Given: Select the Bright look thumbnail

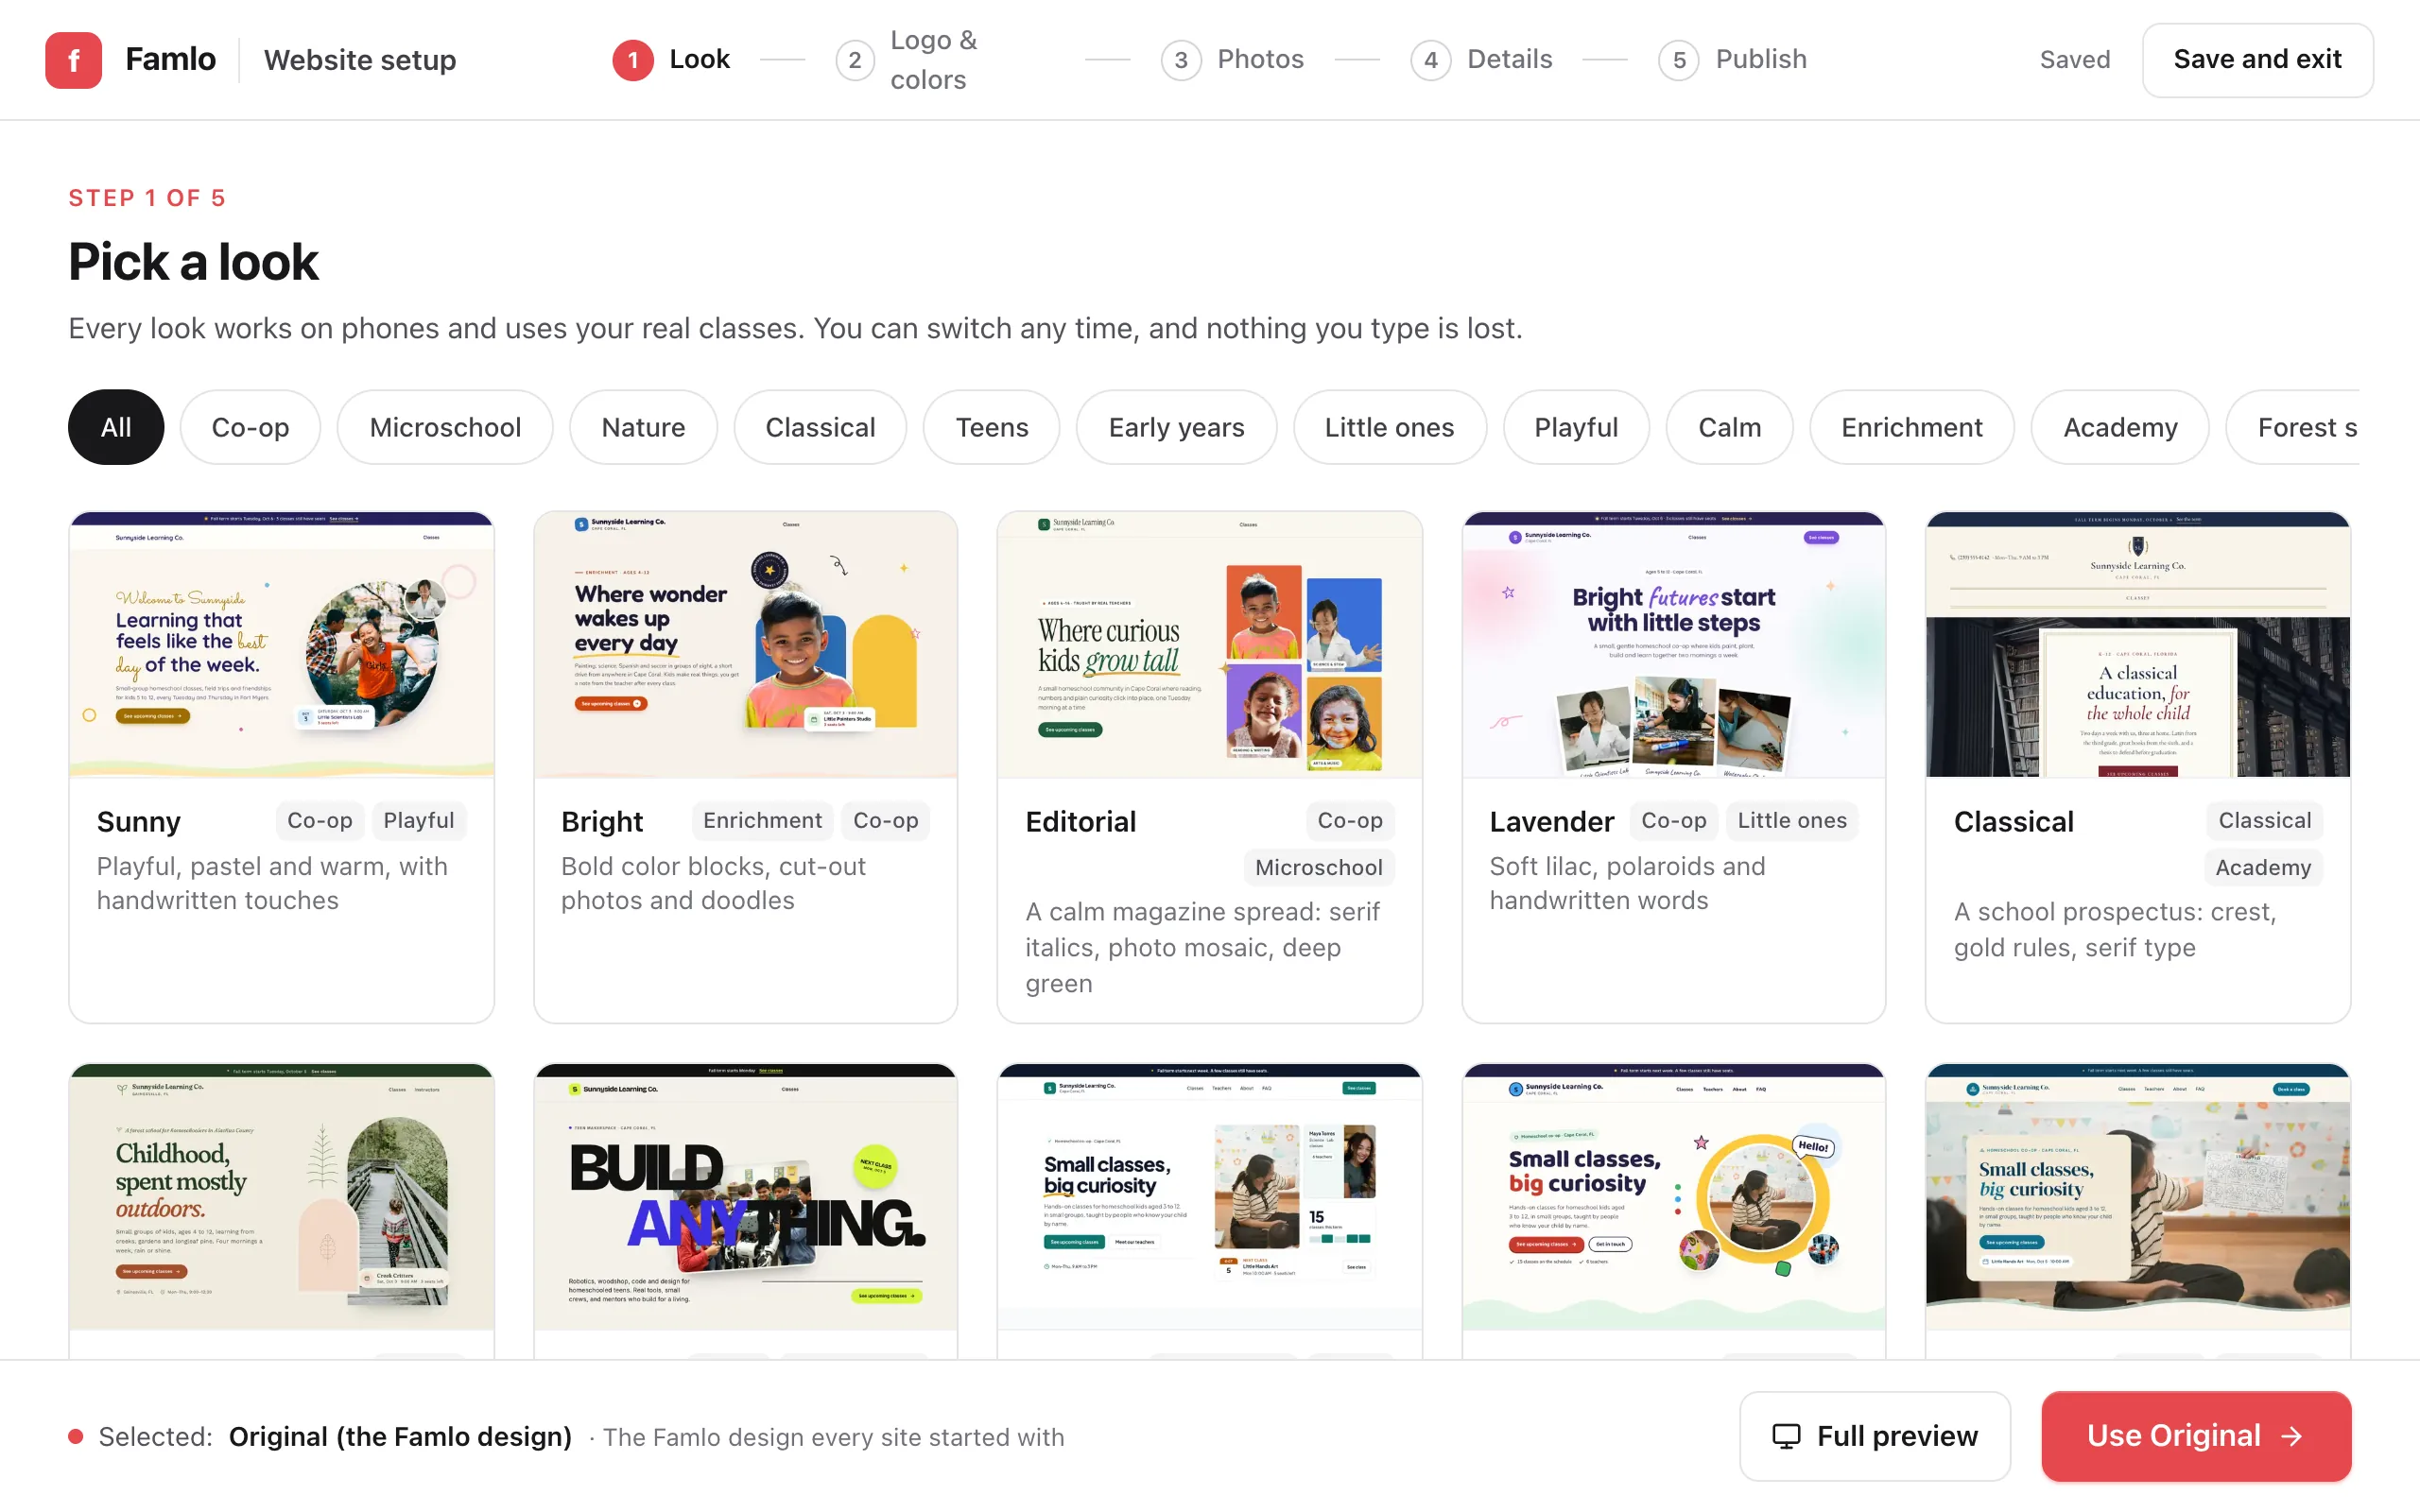Looking at the screenshot, I should pos(745,645).
